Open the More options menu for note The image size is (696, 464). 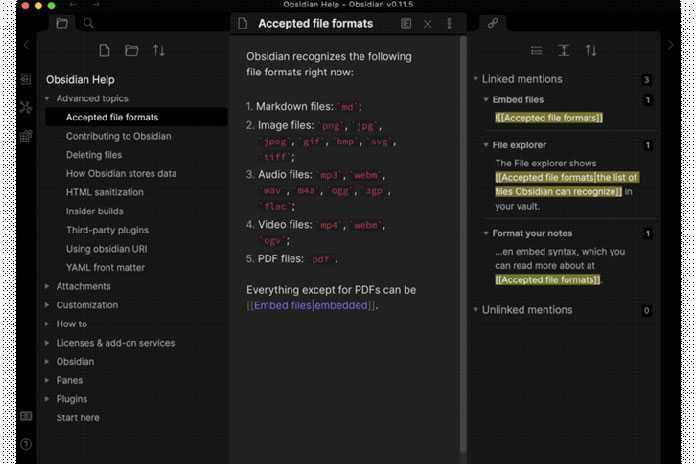point(449,23)
